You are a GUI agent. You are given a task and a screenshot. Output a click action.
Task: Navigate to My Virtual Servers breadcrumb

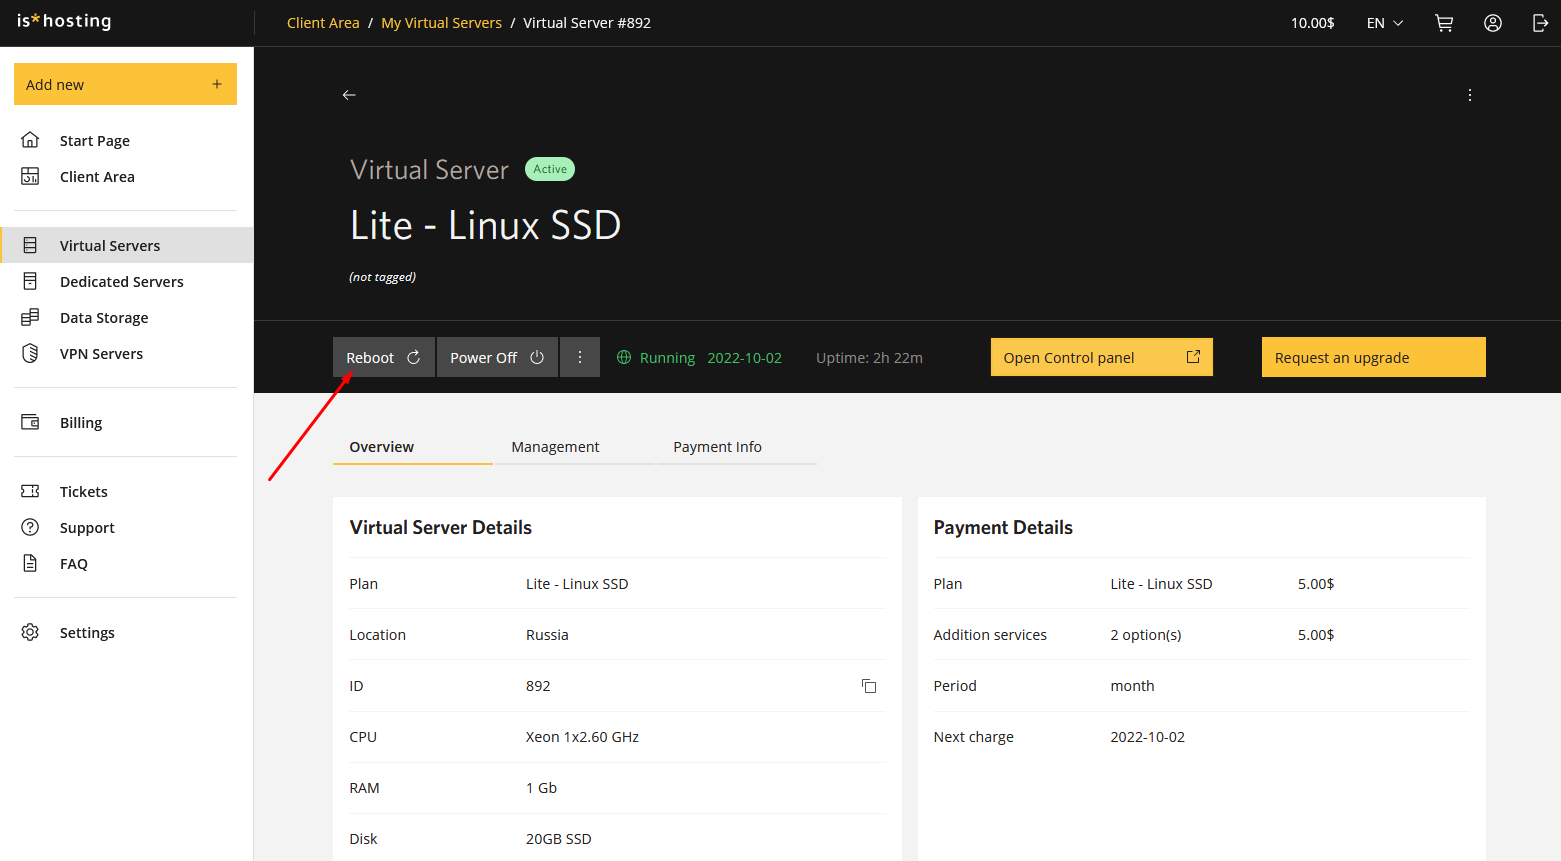point(441,22)
